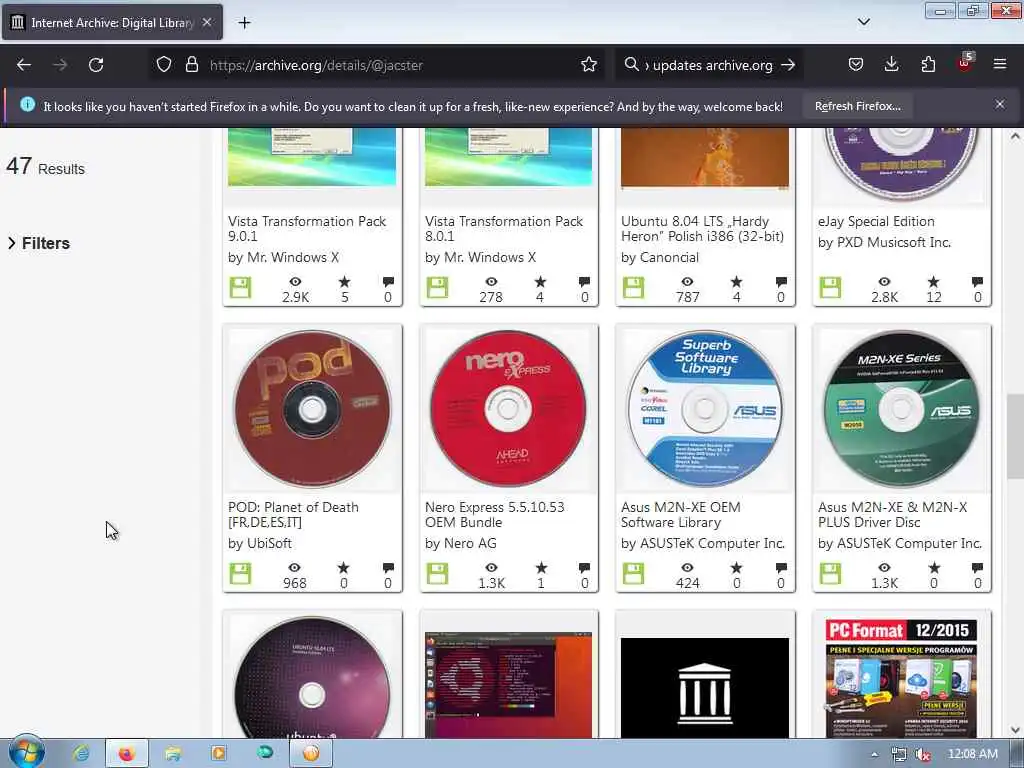
Task: Open Nero Express 5.5.10.53 OEM Bundle title
Action: coord(494,515)
